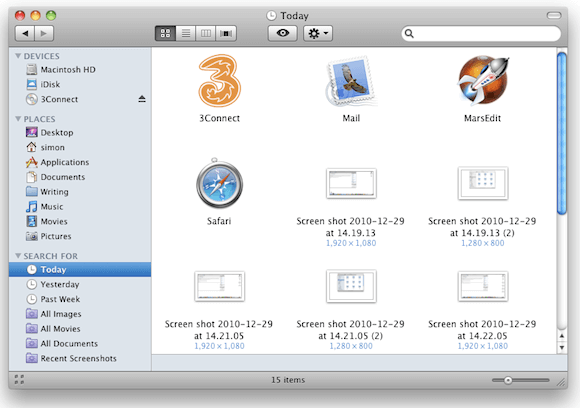Open the 3Connect application icon
The width and height of the screenshot is (580, 408).
pos(220,81)
